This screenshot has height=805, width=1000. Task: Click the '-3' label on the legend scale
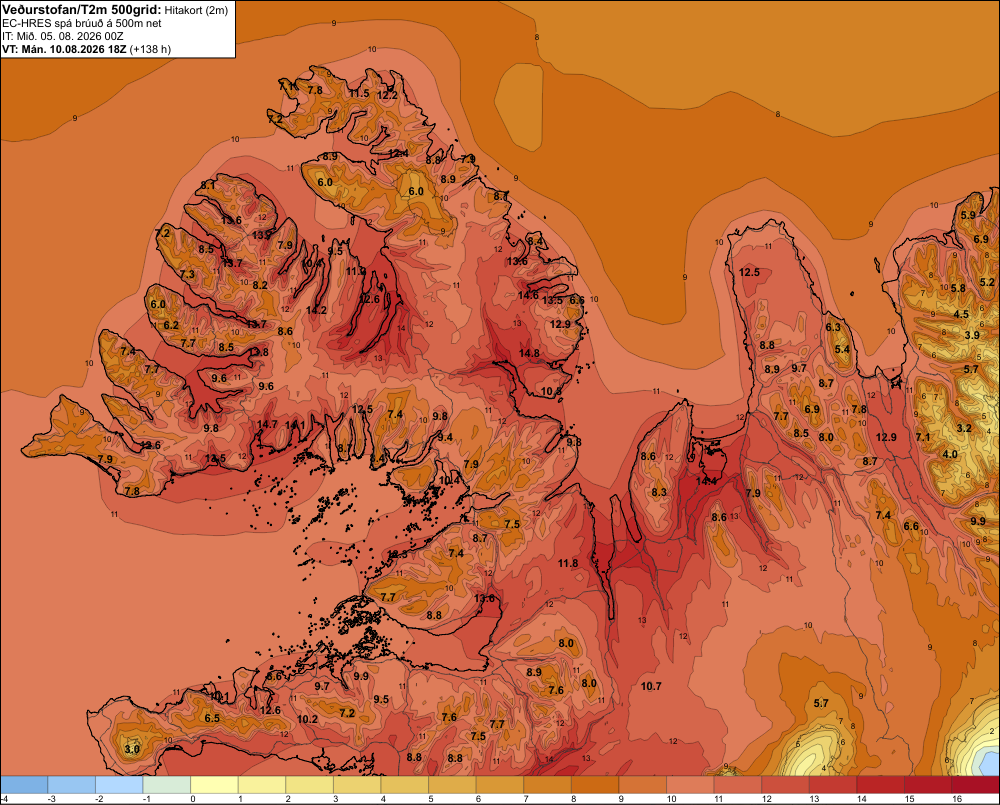click(x=53, y=799)
